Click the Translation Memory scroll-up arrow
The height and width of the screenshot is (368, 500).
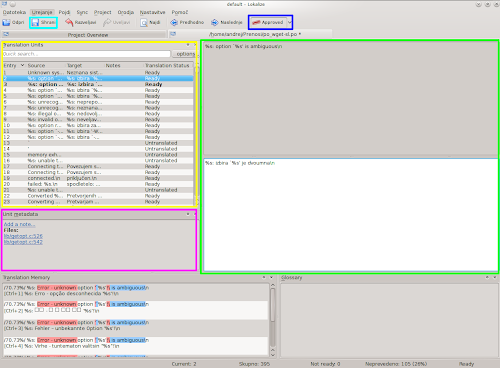(273, 285)
